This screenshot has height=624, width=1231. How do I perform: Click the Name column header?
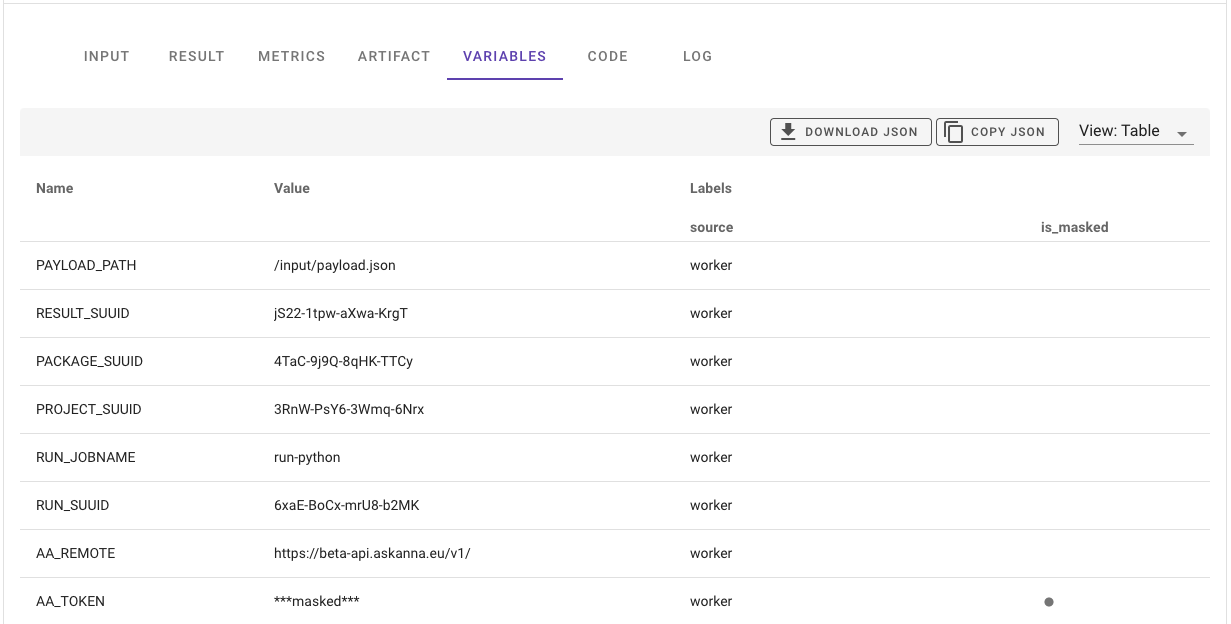(54, 188)
